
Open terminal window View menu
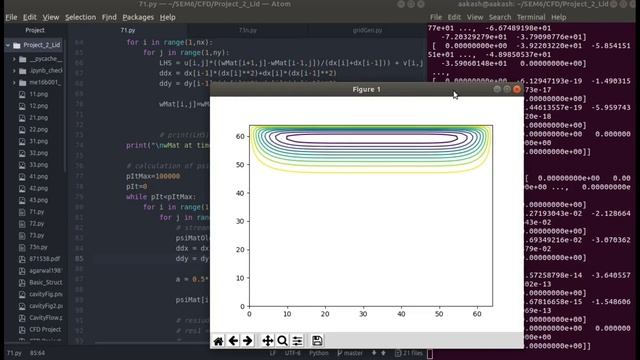tap(475, 17)
